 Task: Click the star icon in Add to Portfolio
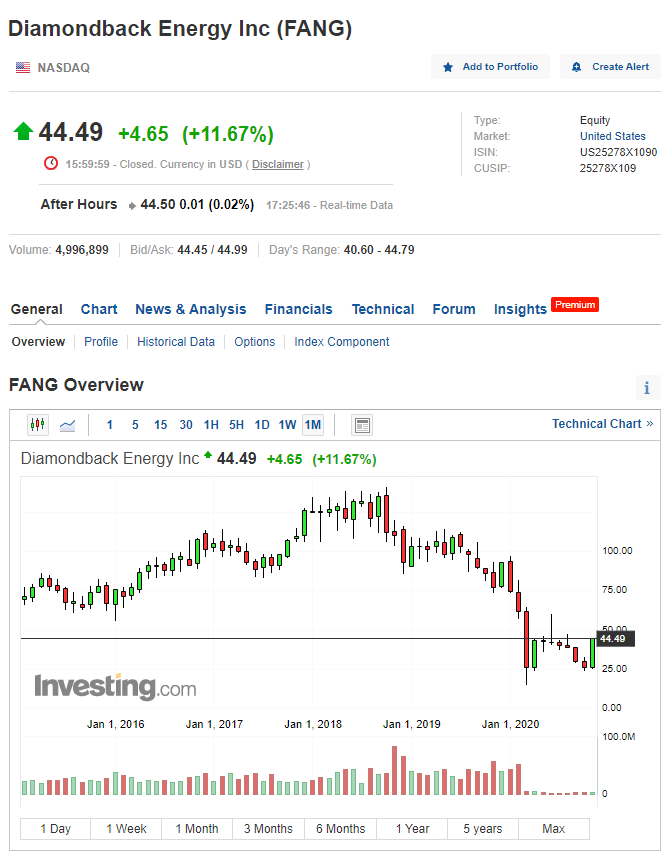coord(448,67)
